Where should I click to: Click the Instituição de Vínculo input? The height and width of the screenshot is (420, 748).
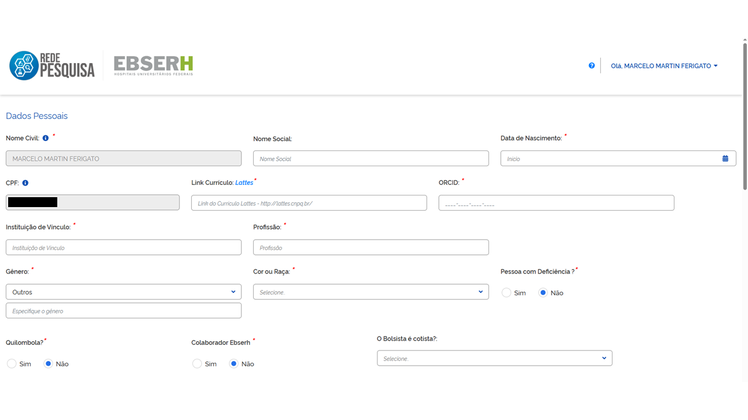pos(124,247)
